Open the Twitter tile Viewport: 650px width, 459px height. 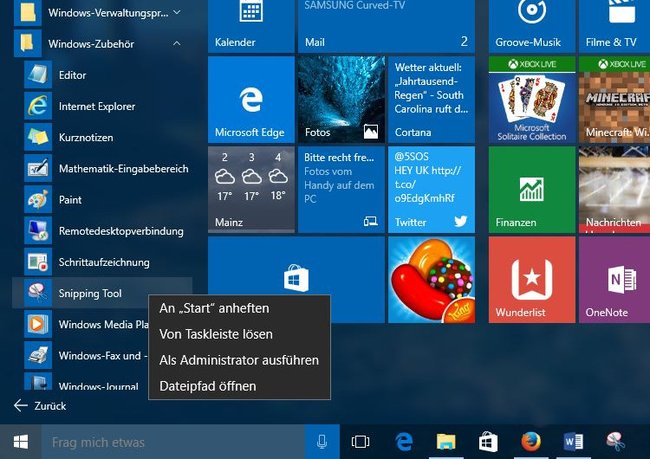click(x=432, y=189)
